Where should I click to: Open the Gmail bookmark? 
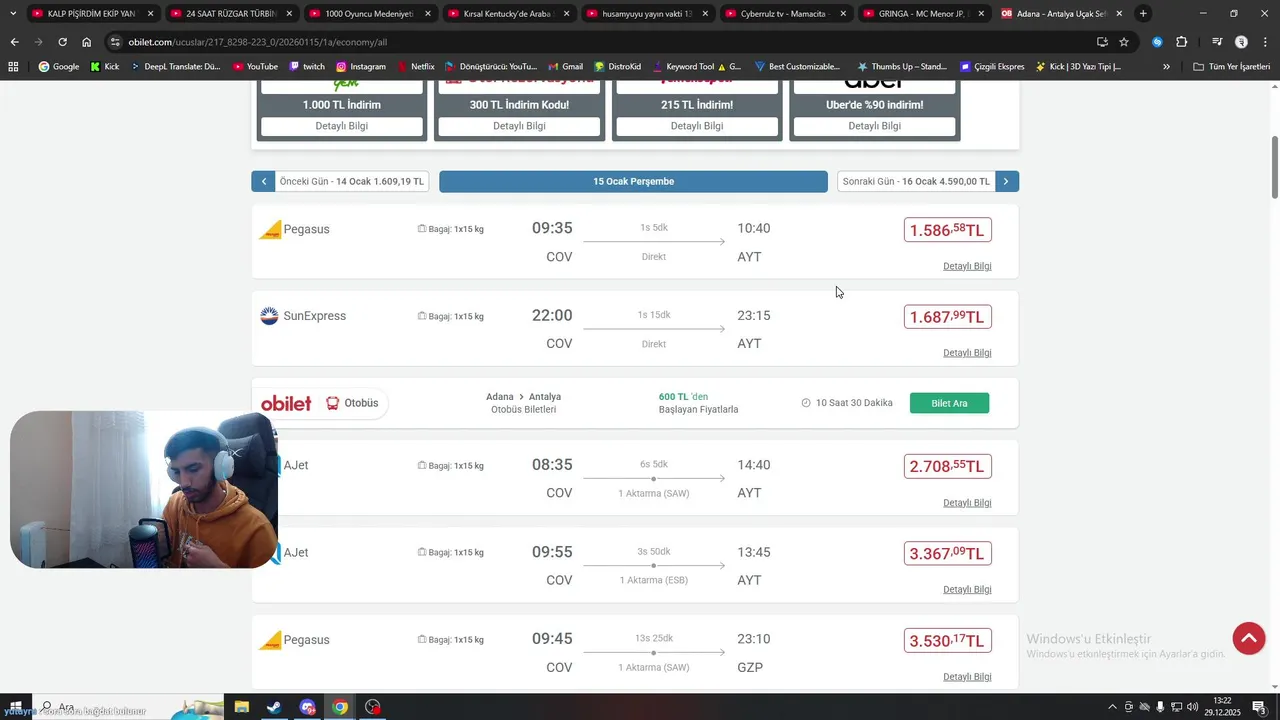(566, 66)
